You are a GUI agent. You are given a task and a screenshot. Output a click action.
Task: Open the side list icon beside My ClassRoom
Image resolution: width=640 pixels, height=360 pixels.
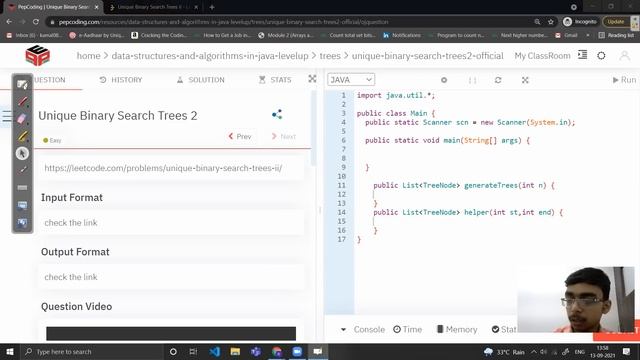click(582, 55)
